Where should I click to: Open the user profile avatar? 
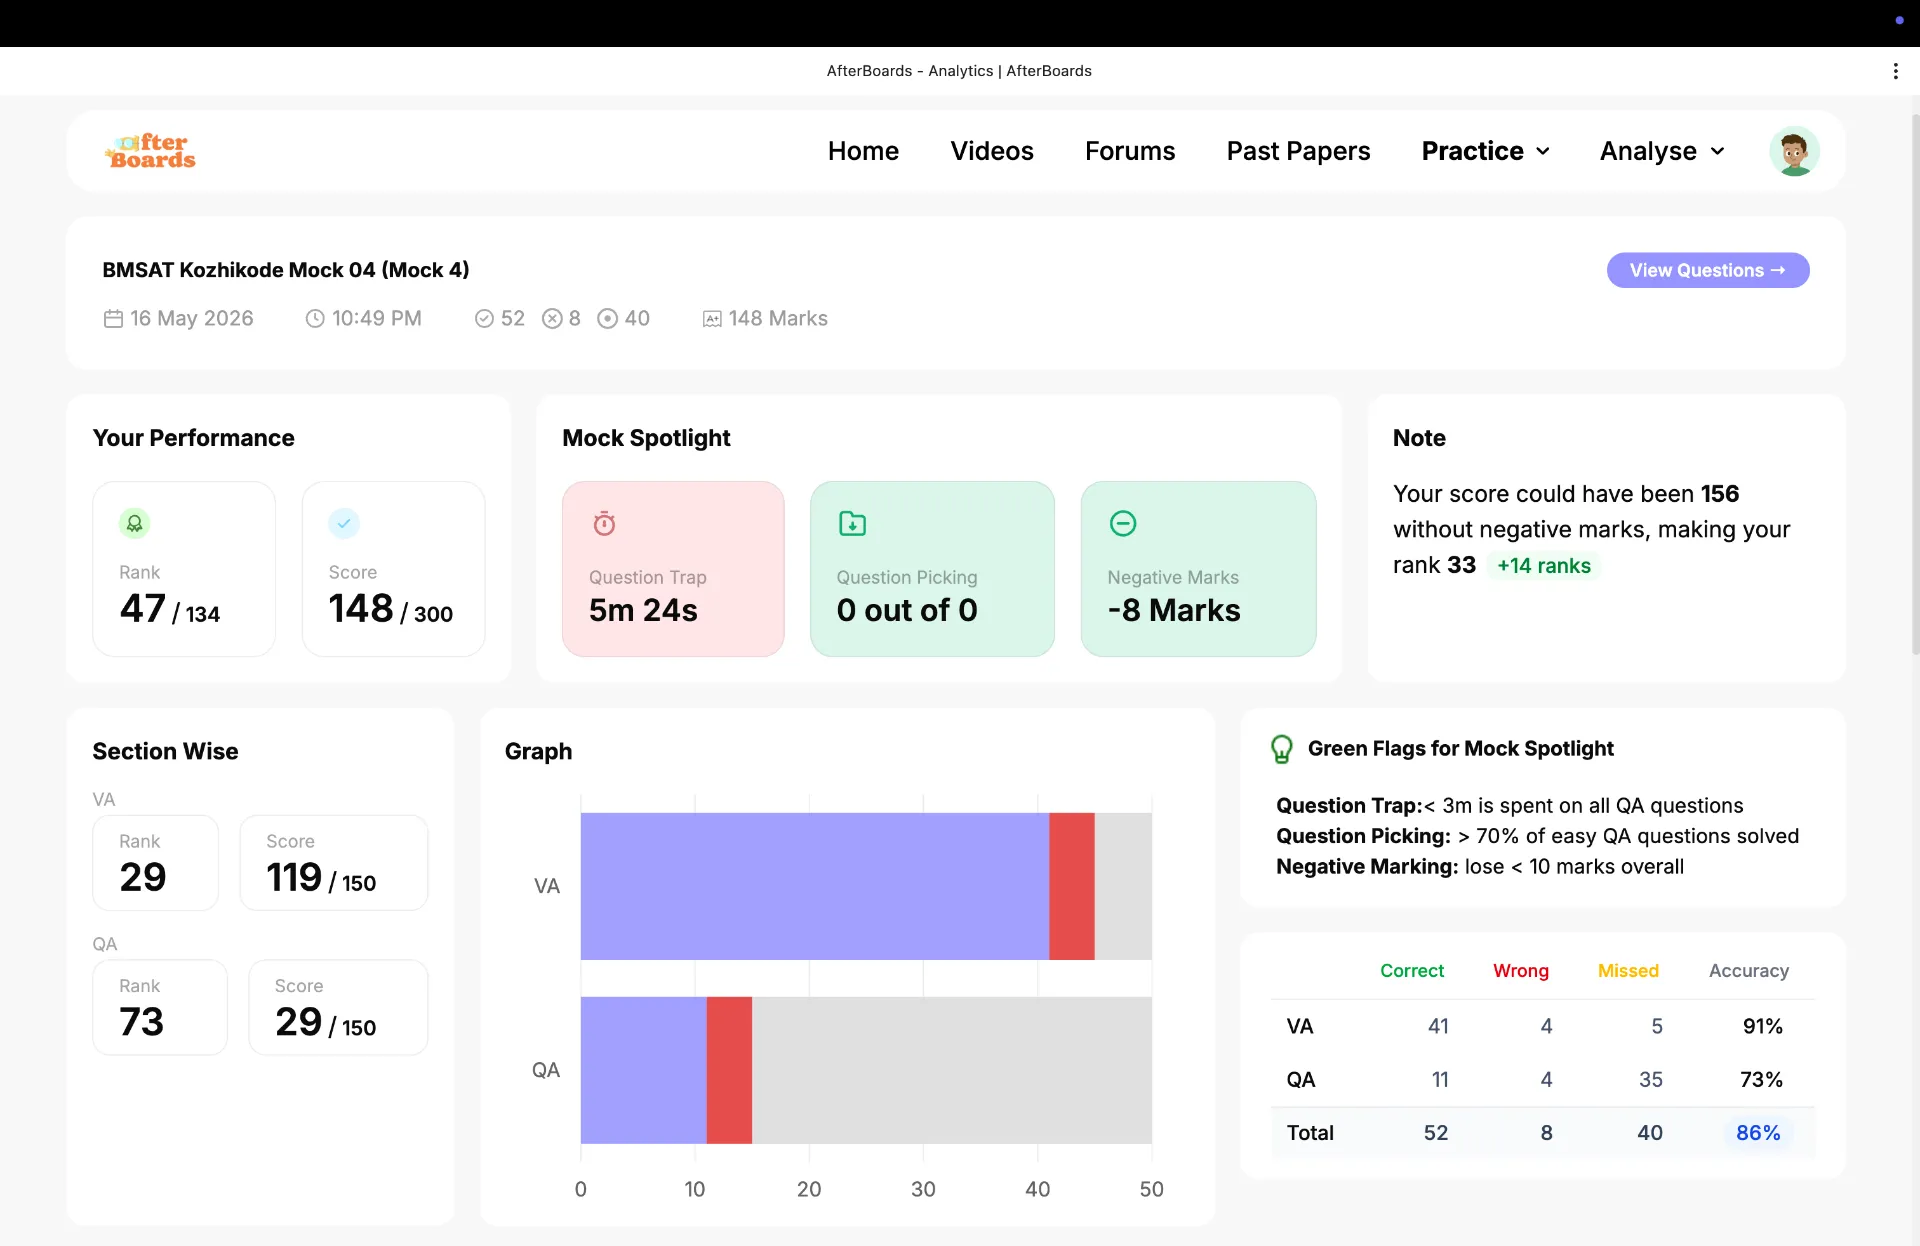pyautogui.click(x=1794, y=152)
